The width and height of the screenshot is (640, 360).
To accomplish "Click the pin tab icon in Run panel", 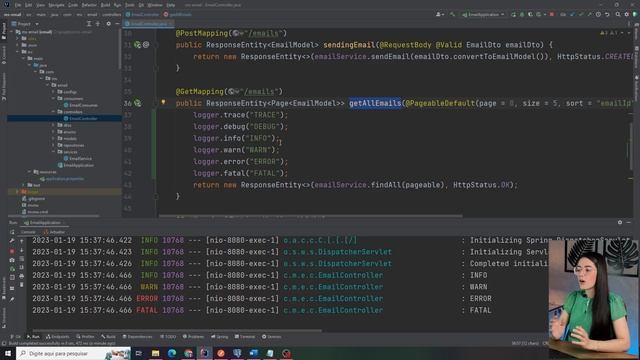I will pyautogui.click(x=12, y=299).
